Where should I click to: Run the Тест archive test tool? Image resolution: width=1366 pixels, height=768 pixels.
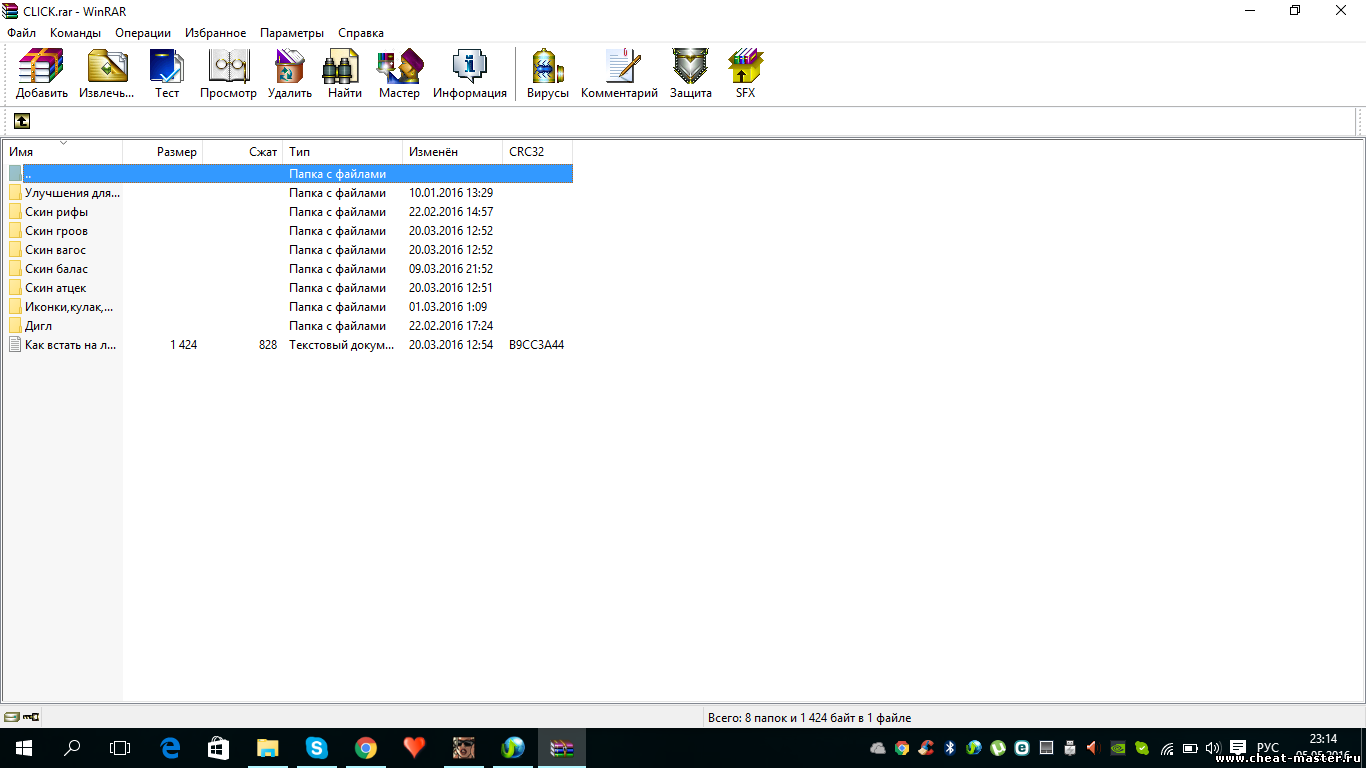pos(167,74)
